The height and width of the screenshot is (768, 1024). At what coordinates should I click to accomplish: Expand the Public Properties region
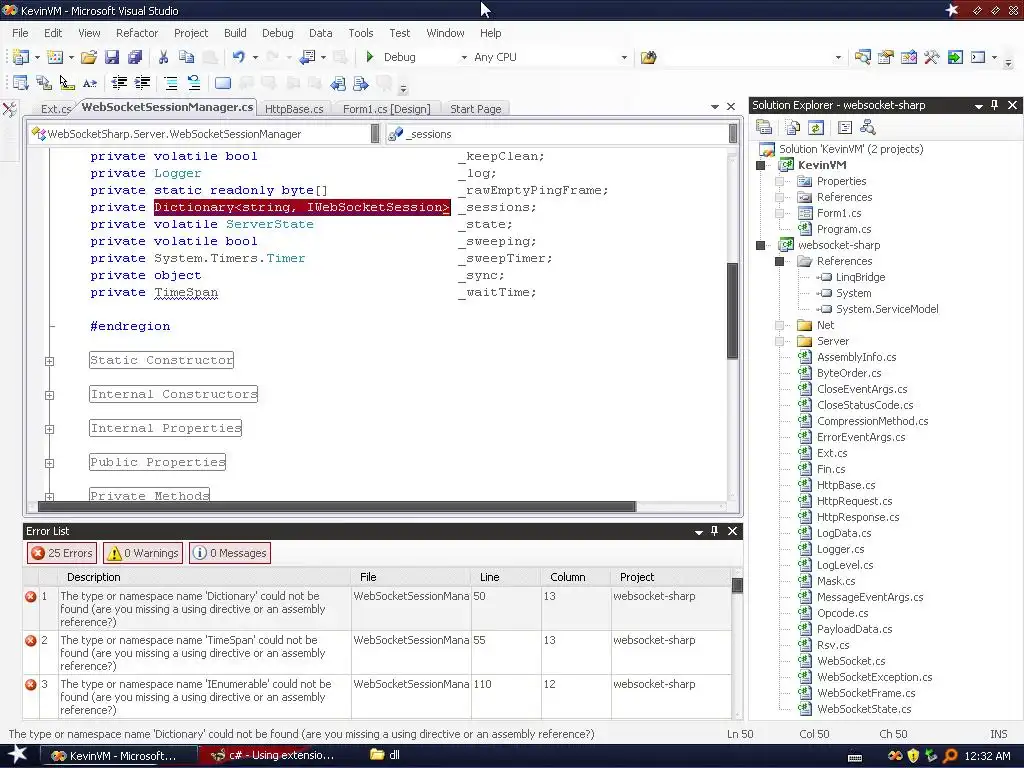point(50,463)
